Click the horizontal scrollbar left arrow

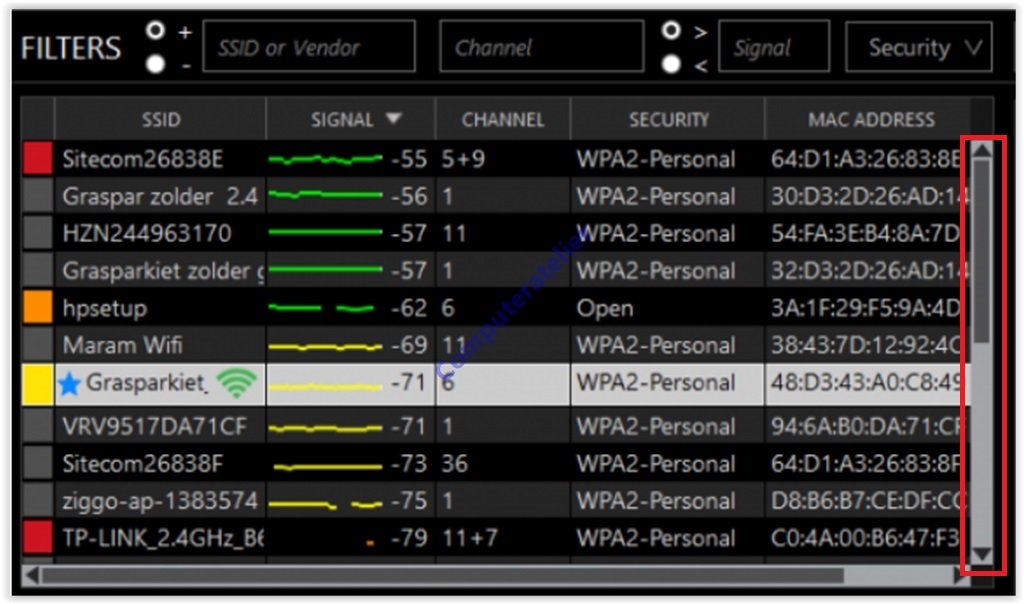pos(31,575)
